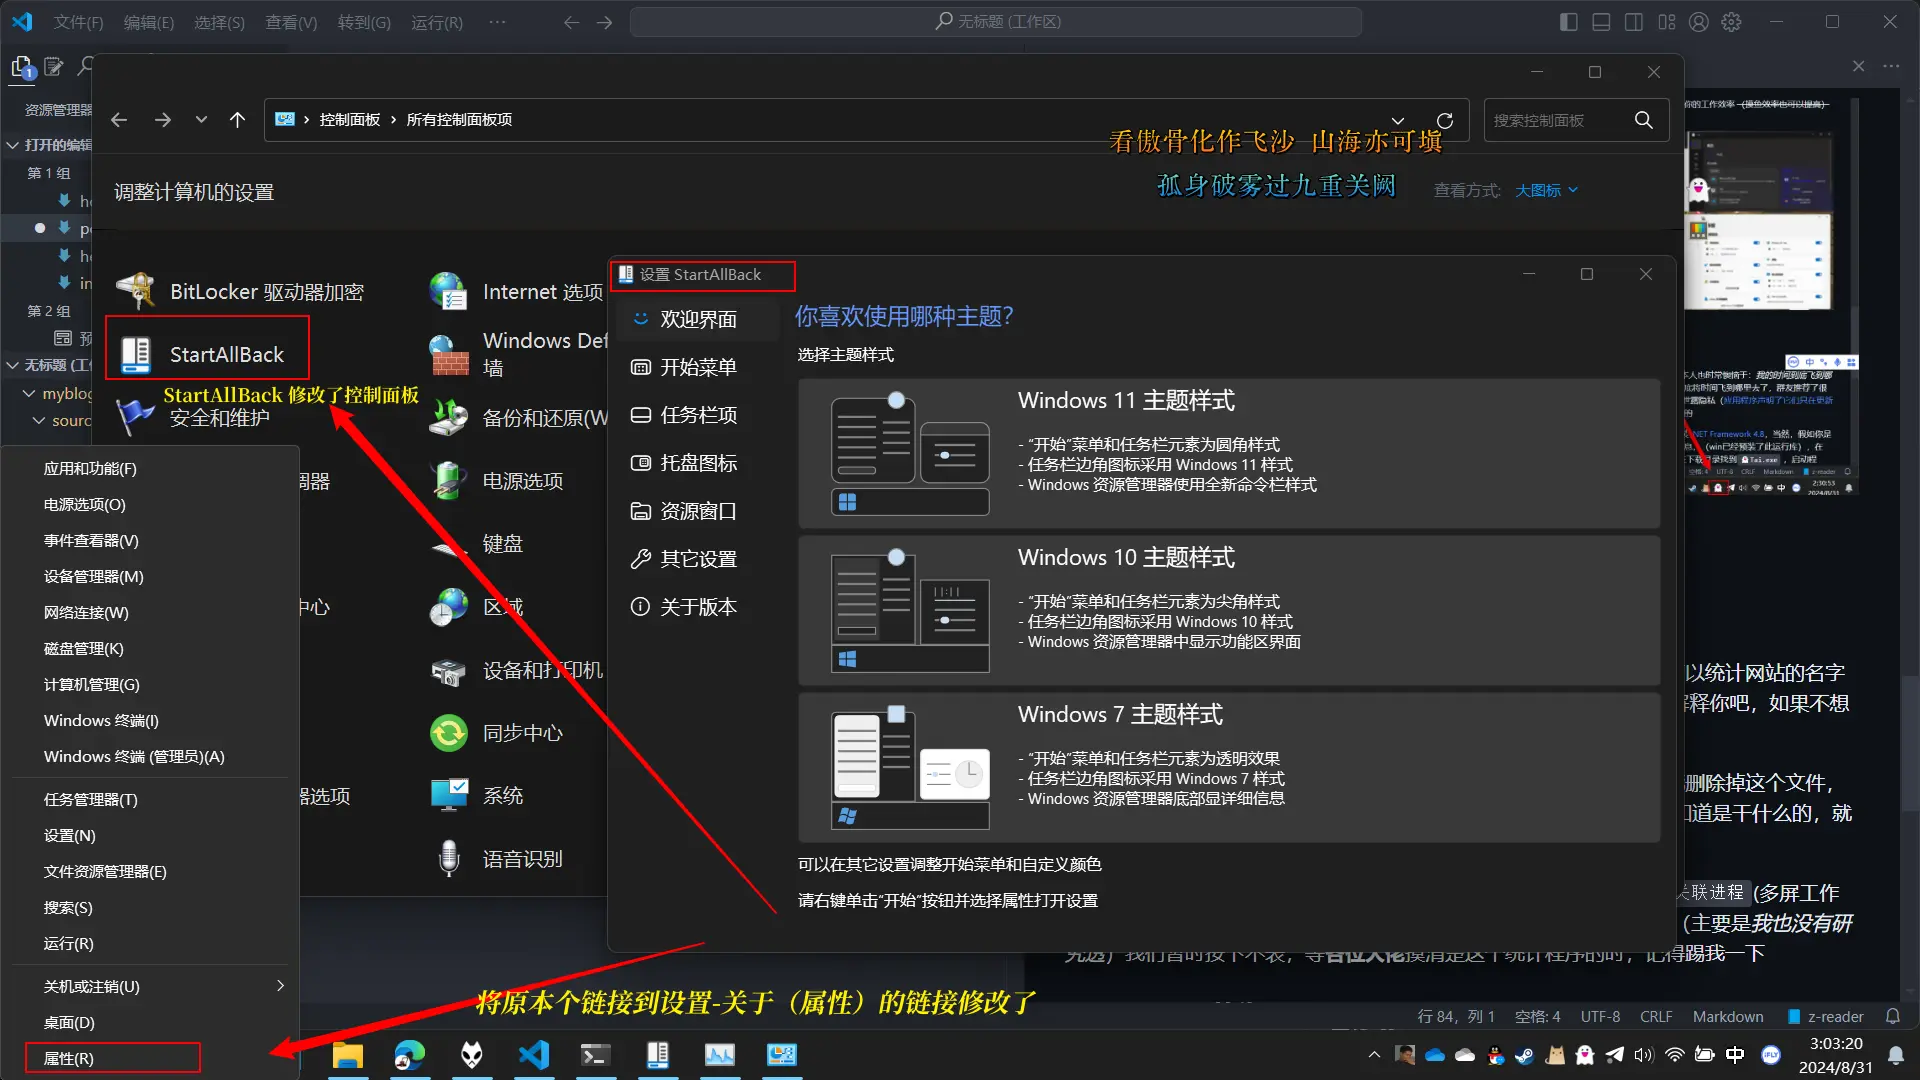The image size is (1920, 1080).
Task: Open the 文件(F) menu in VS Code
Action: [x=79, y=22]
